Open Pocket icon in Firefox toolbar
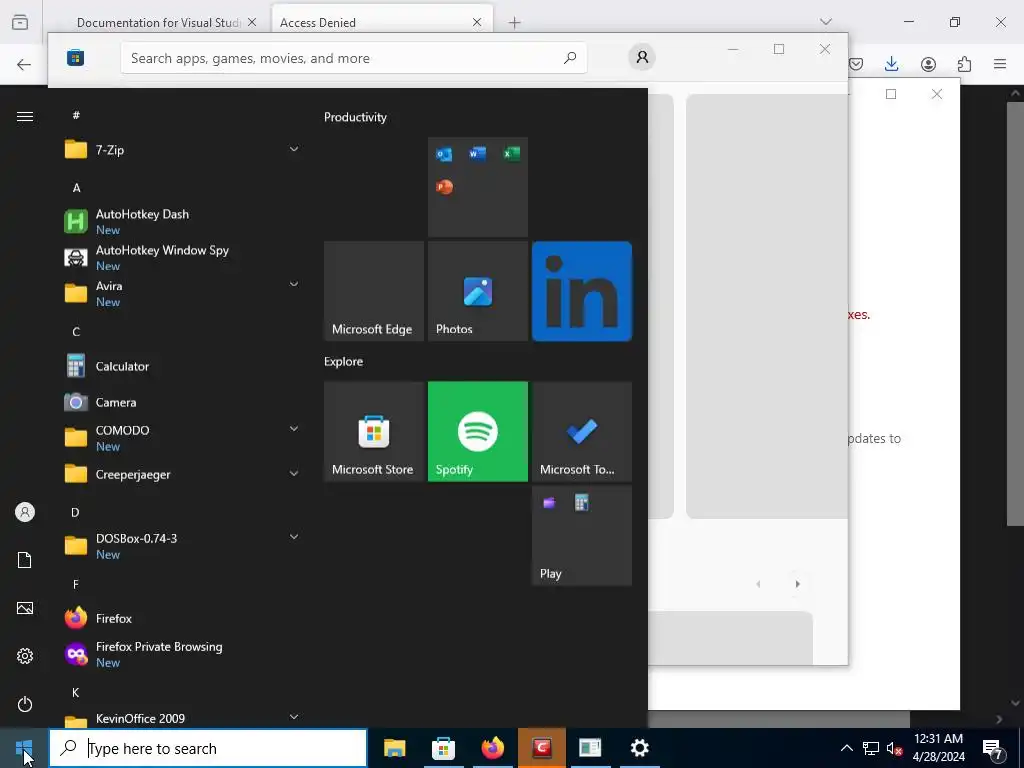The image size is (1024, 768). tap(856, 64)
